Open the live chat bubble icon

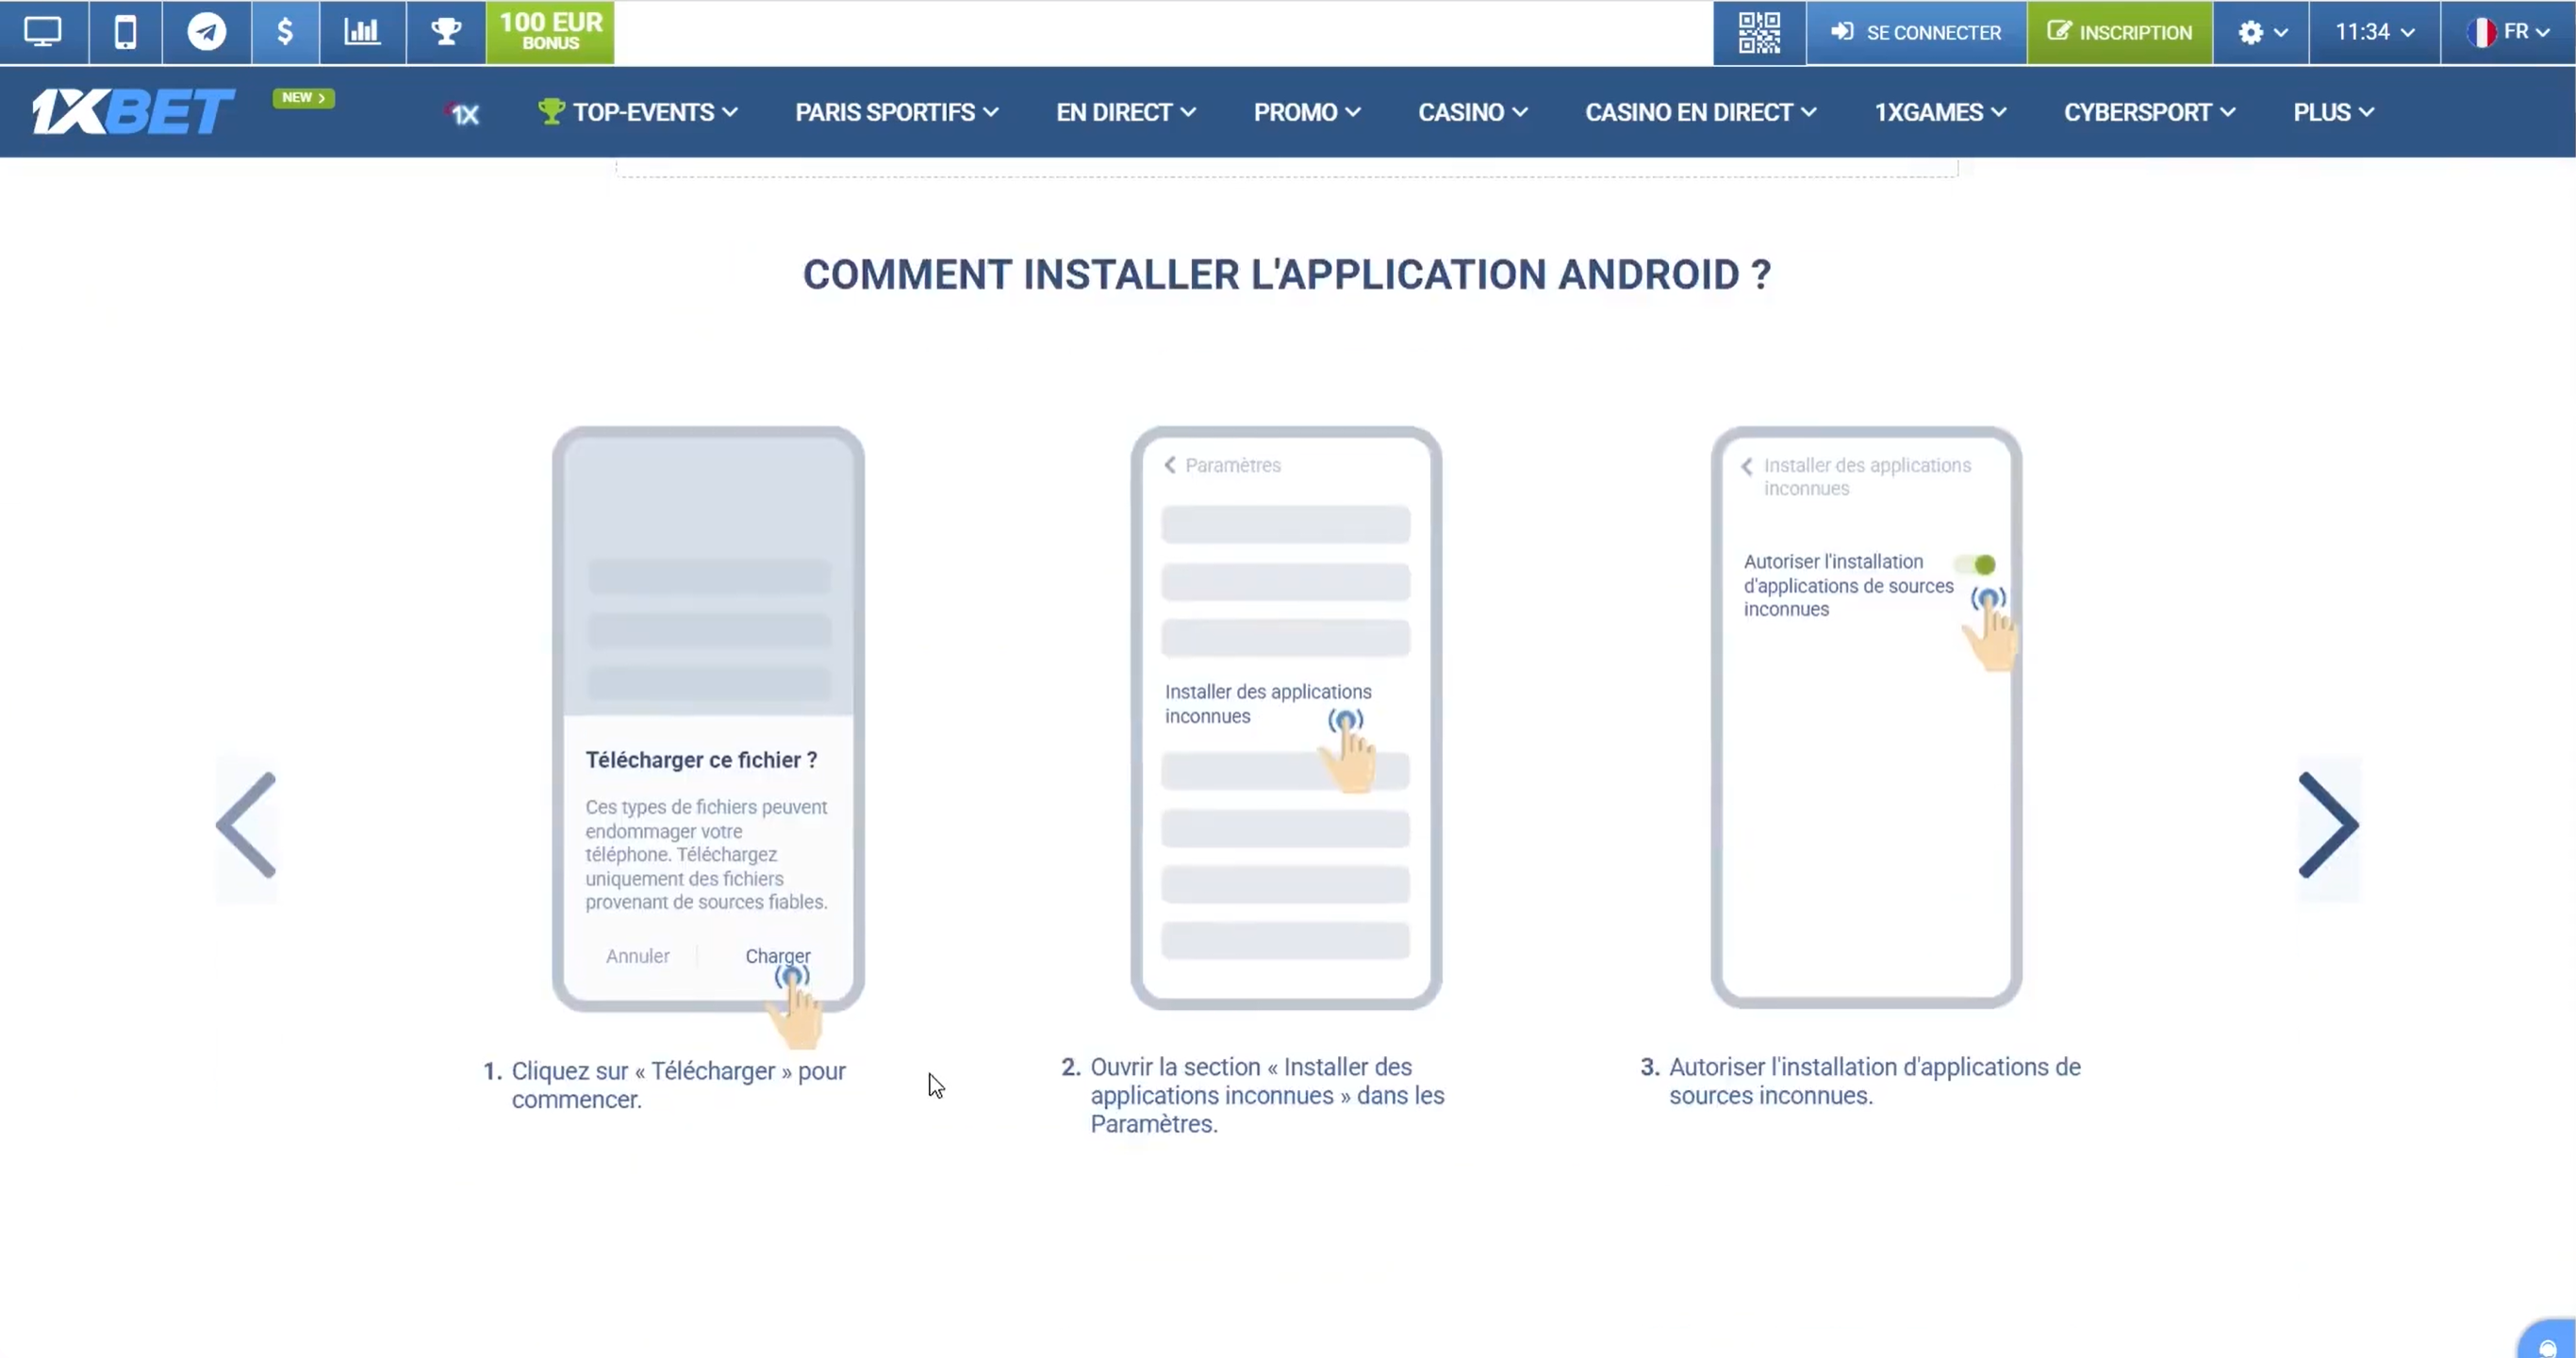coord(2547,1345)
